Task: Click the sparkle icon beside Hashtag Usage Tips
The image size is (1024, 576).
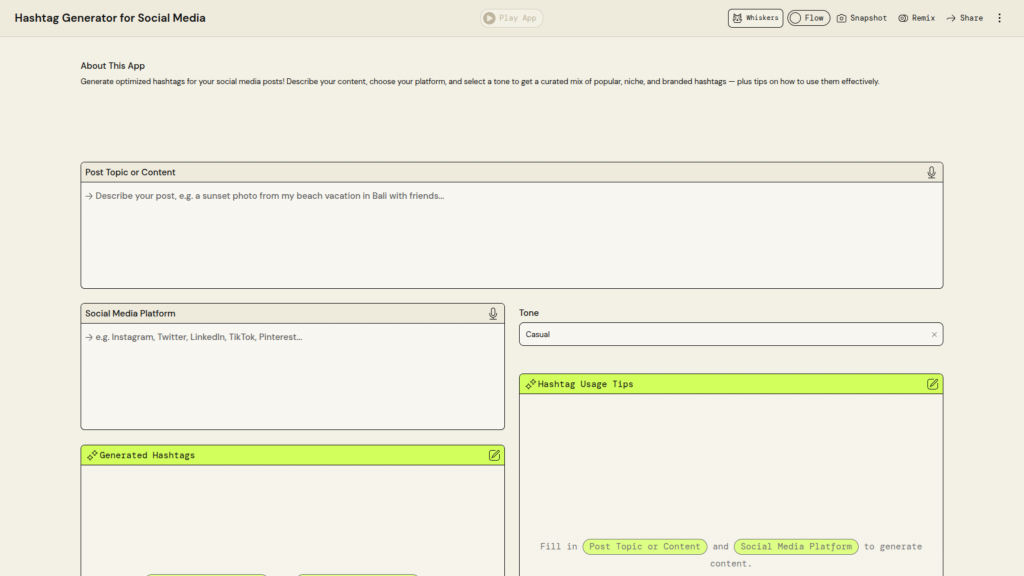Action: click(x=530, y=384)
